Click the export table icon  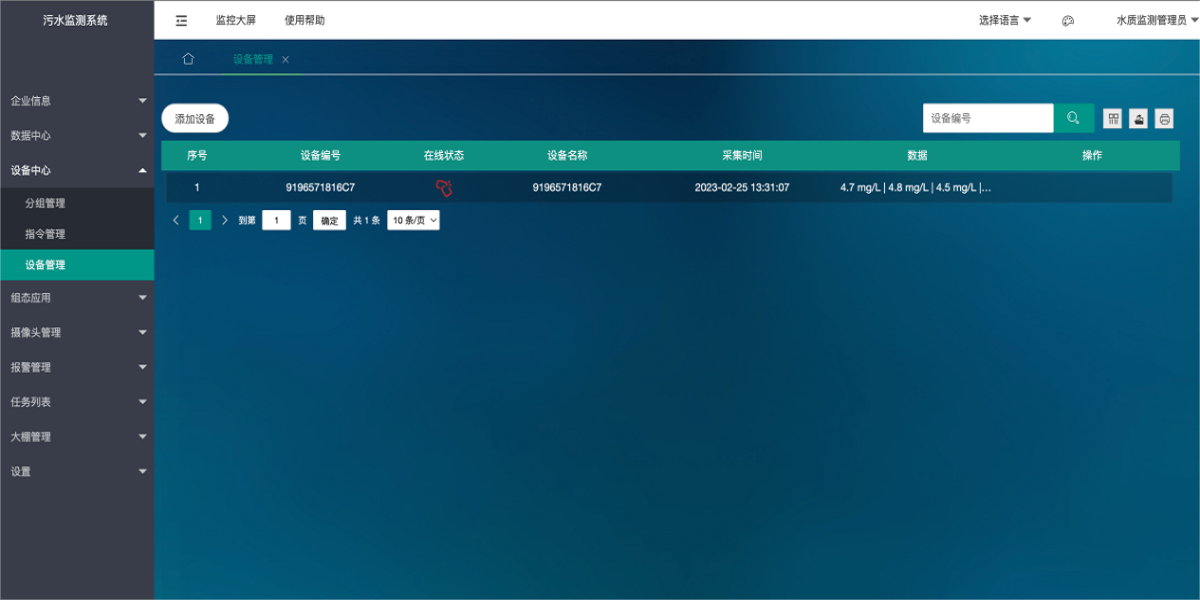pyautogui.click(x=1138, y=119)
